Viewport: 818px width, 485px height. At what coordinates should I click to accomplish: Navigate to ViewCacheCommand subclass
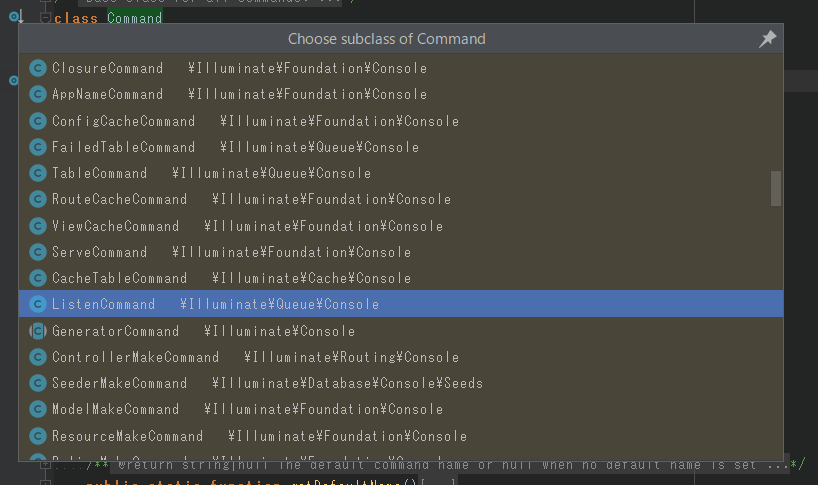(116, 226)
